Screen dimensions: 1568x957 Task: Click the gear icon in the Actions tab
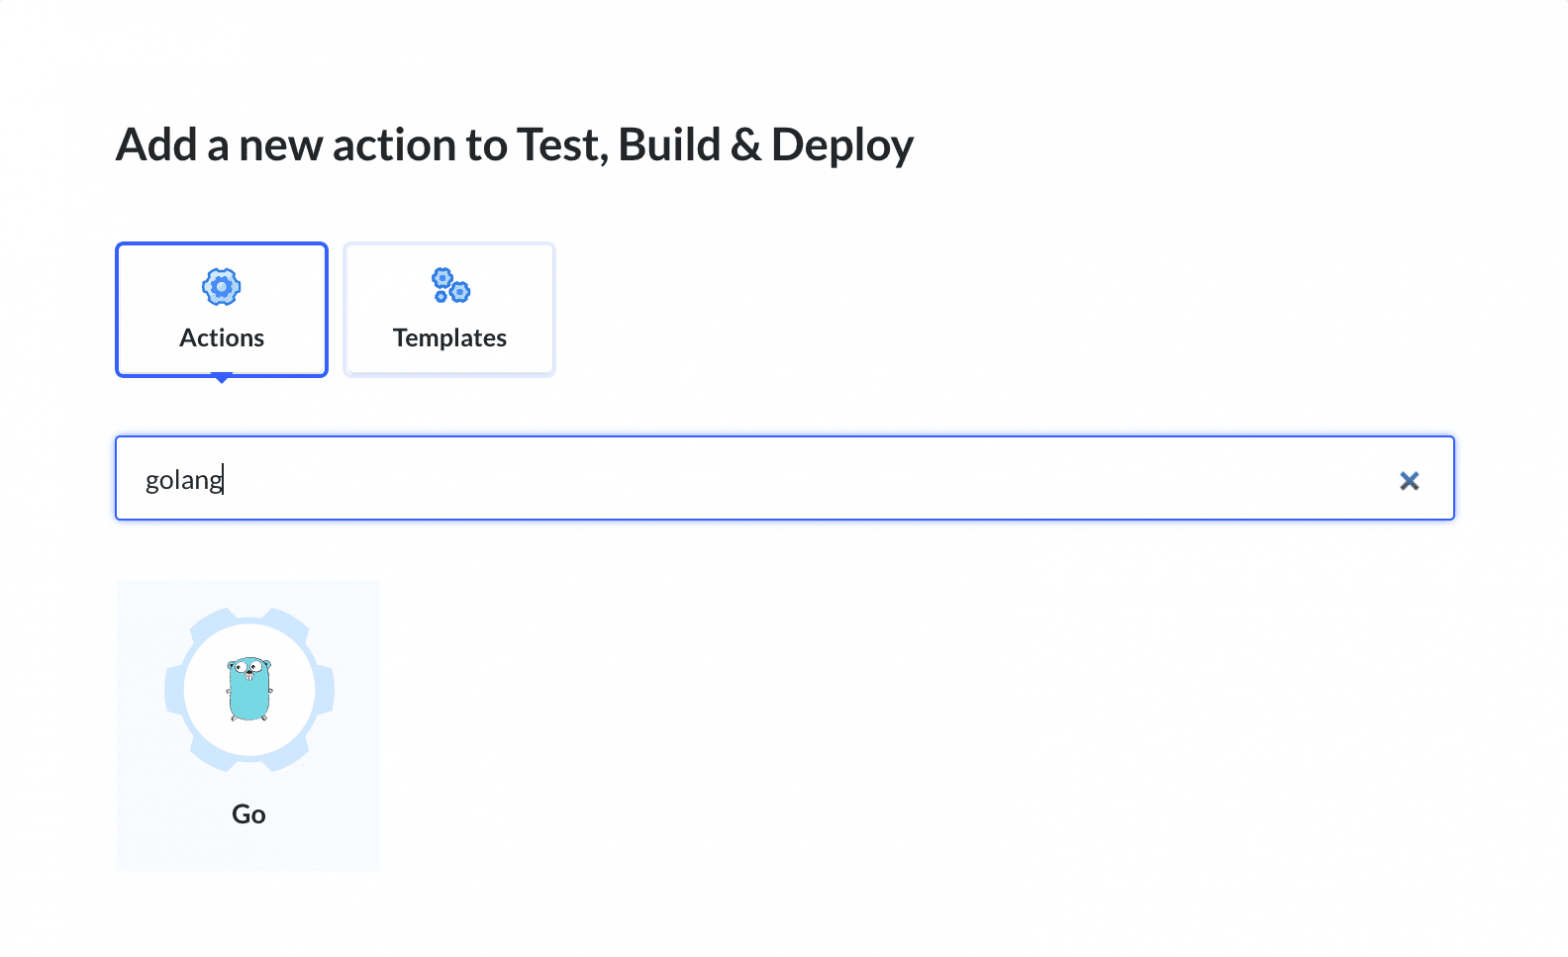pos(221,287)
